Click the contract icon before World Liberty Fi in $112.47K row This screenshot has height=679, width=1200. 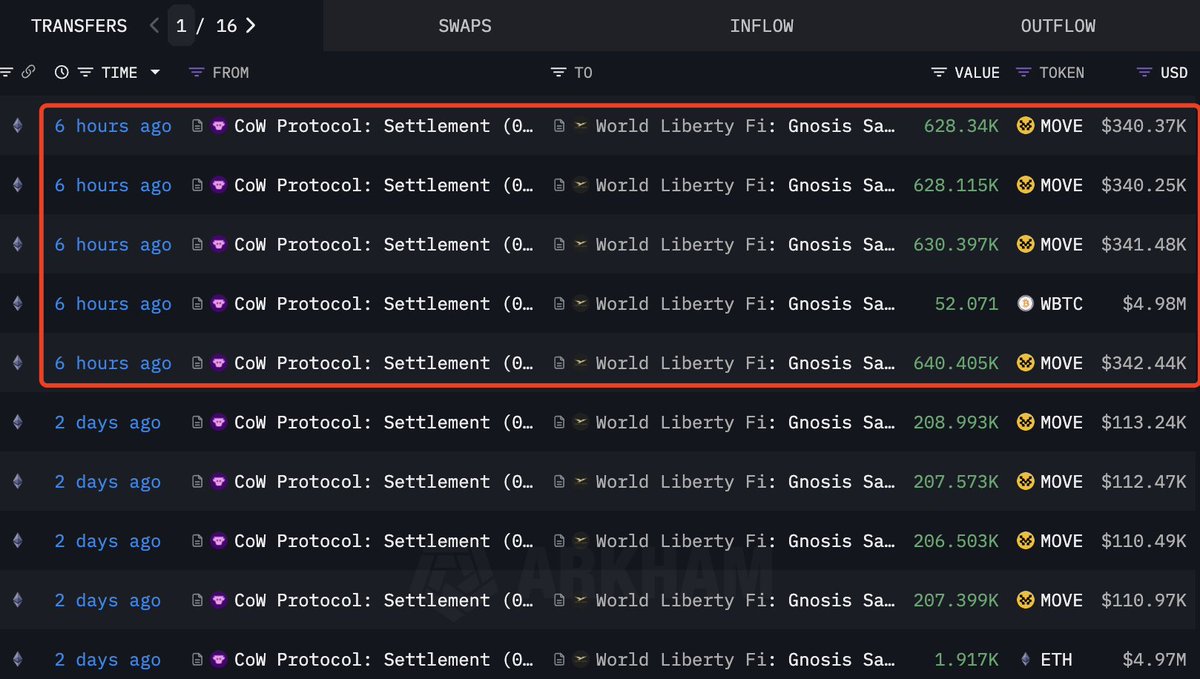(x=559, y=482)
